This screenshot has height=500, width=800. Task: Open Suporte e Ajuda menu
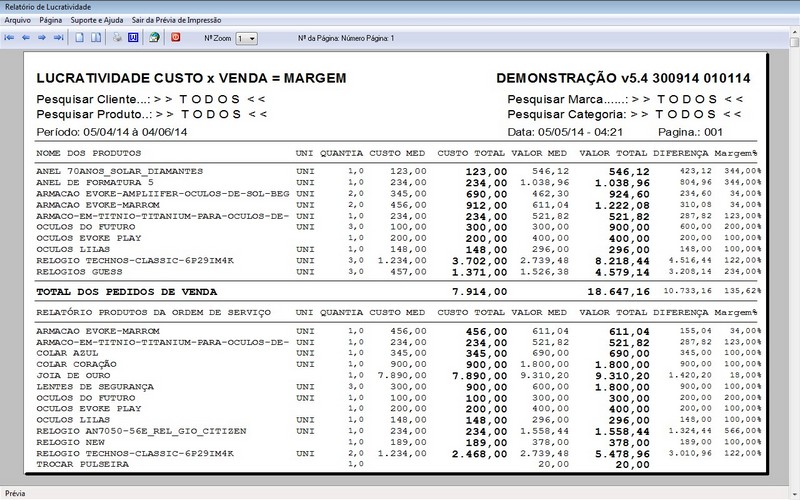coord(97,20)
